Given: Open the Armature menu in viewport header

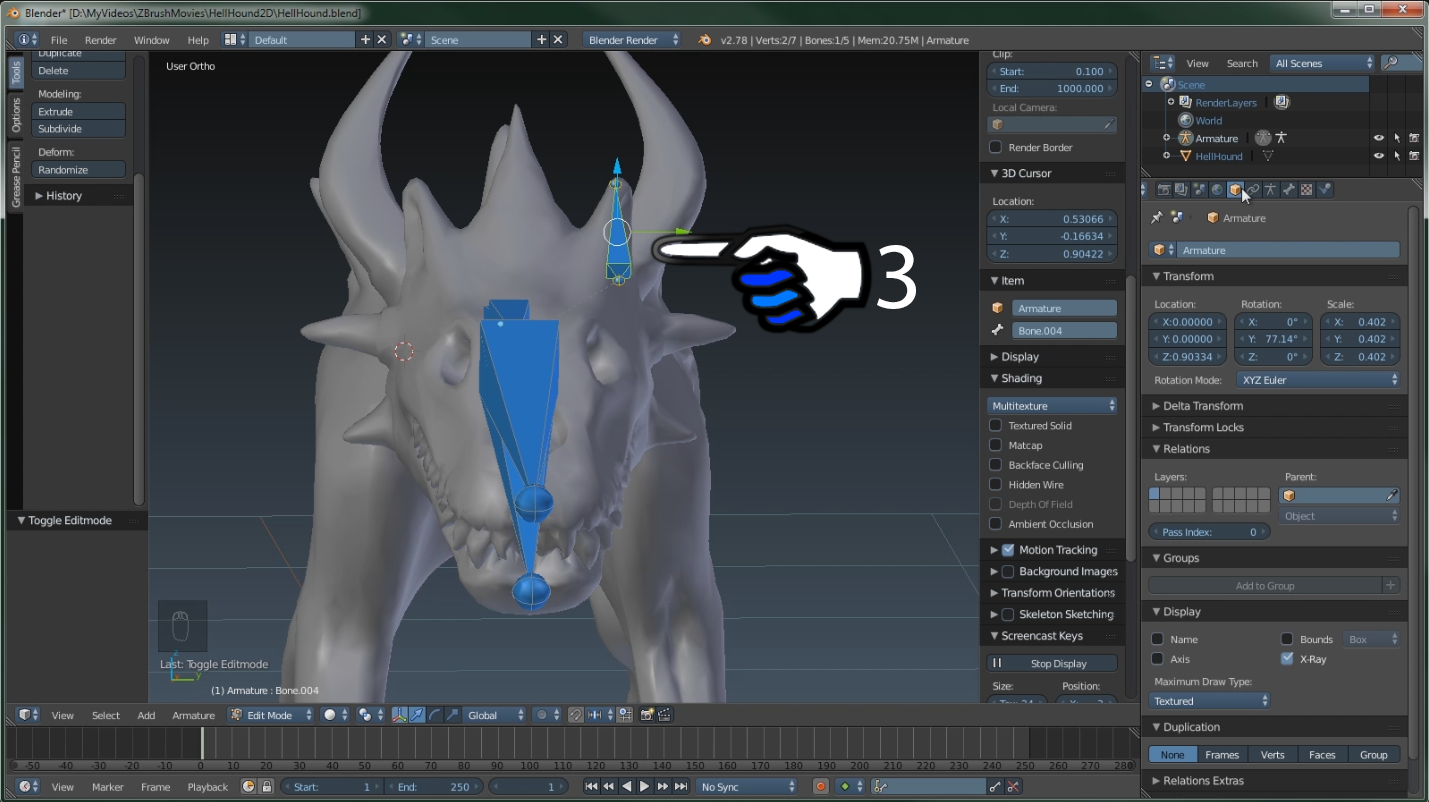Looking at the screenshot, I should coord(193,715).
